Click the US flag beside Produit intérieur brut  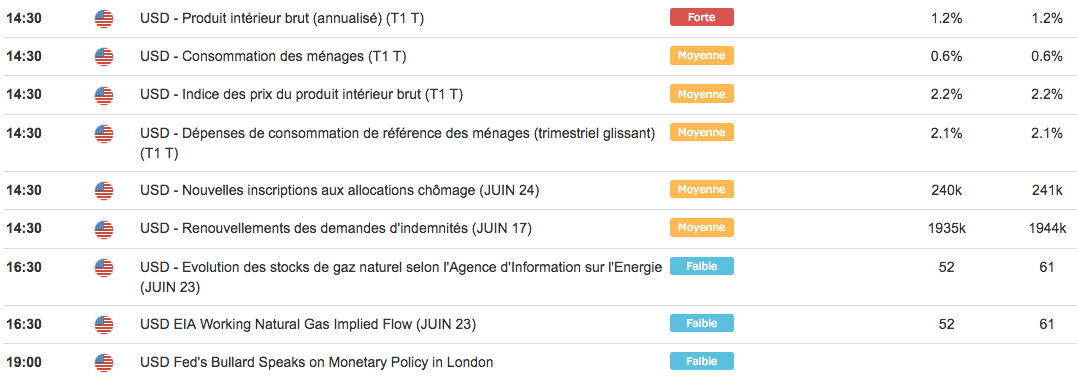point(104,19)
